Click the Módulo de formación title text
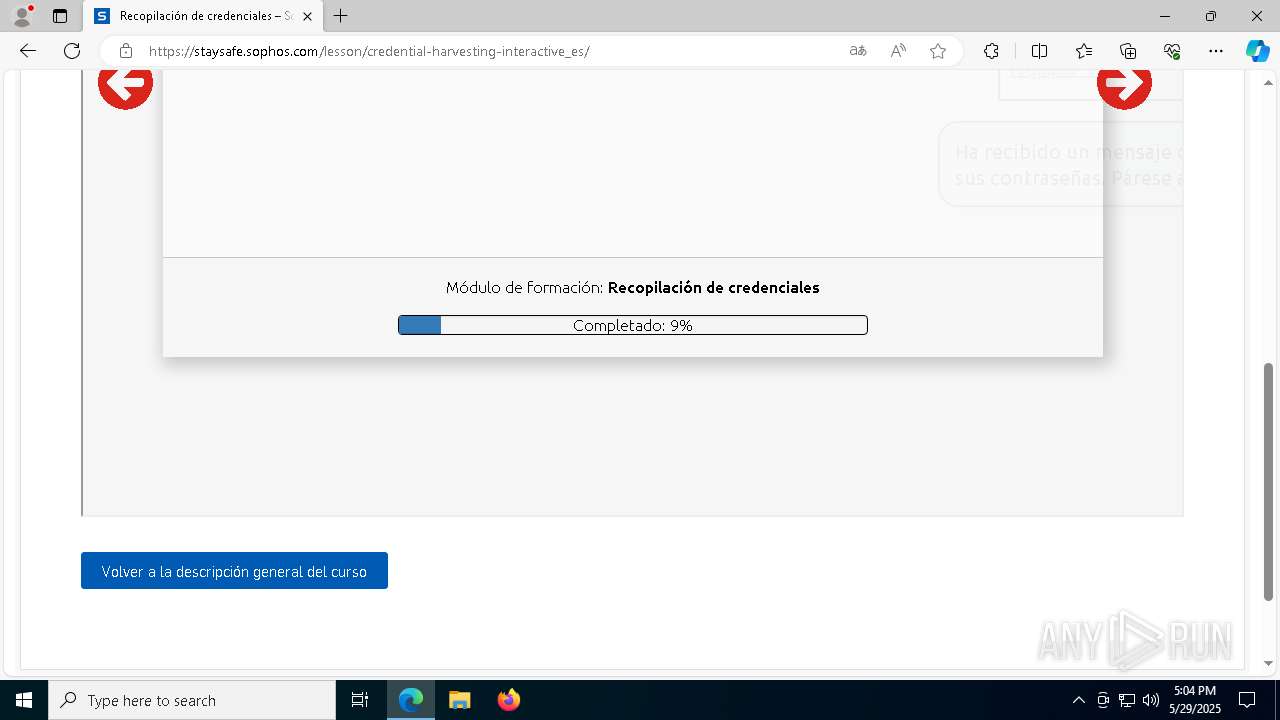Viewport: 1280px width, 720px height. (x=632, y=288)
